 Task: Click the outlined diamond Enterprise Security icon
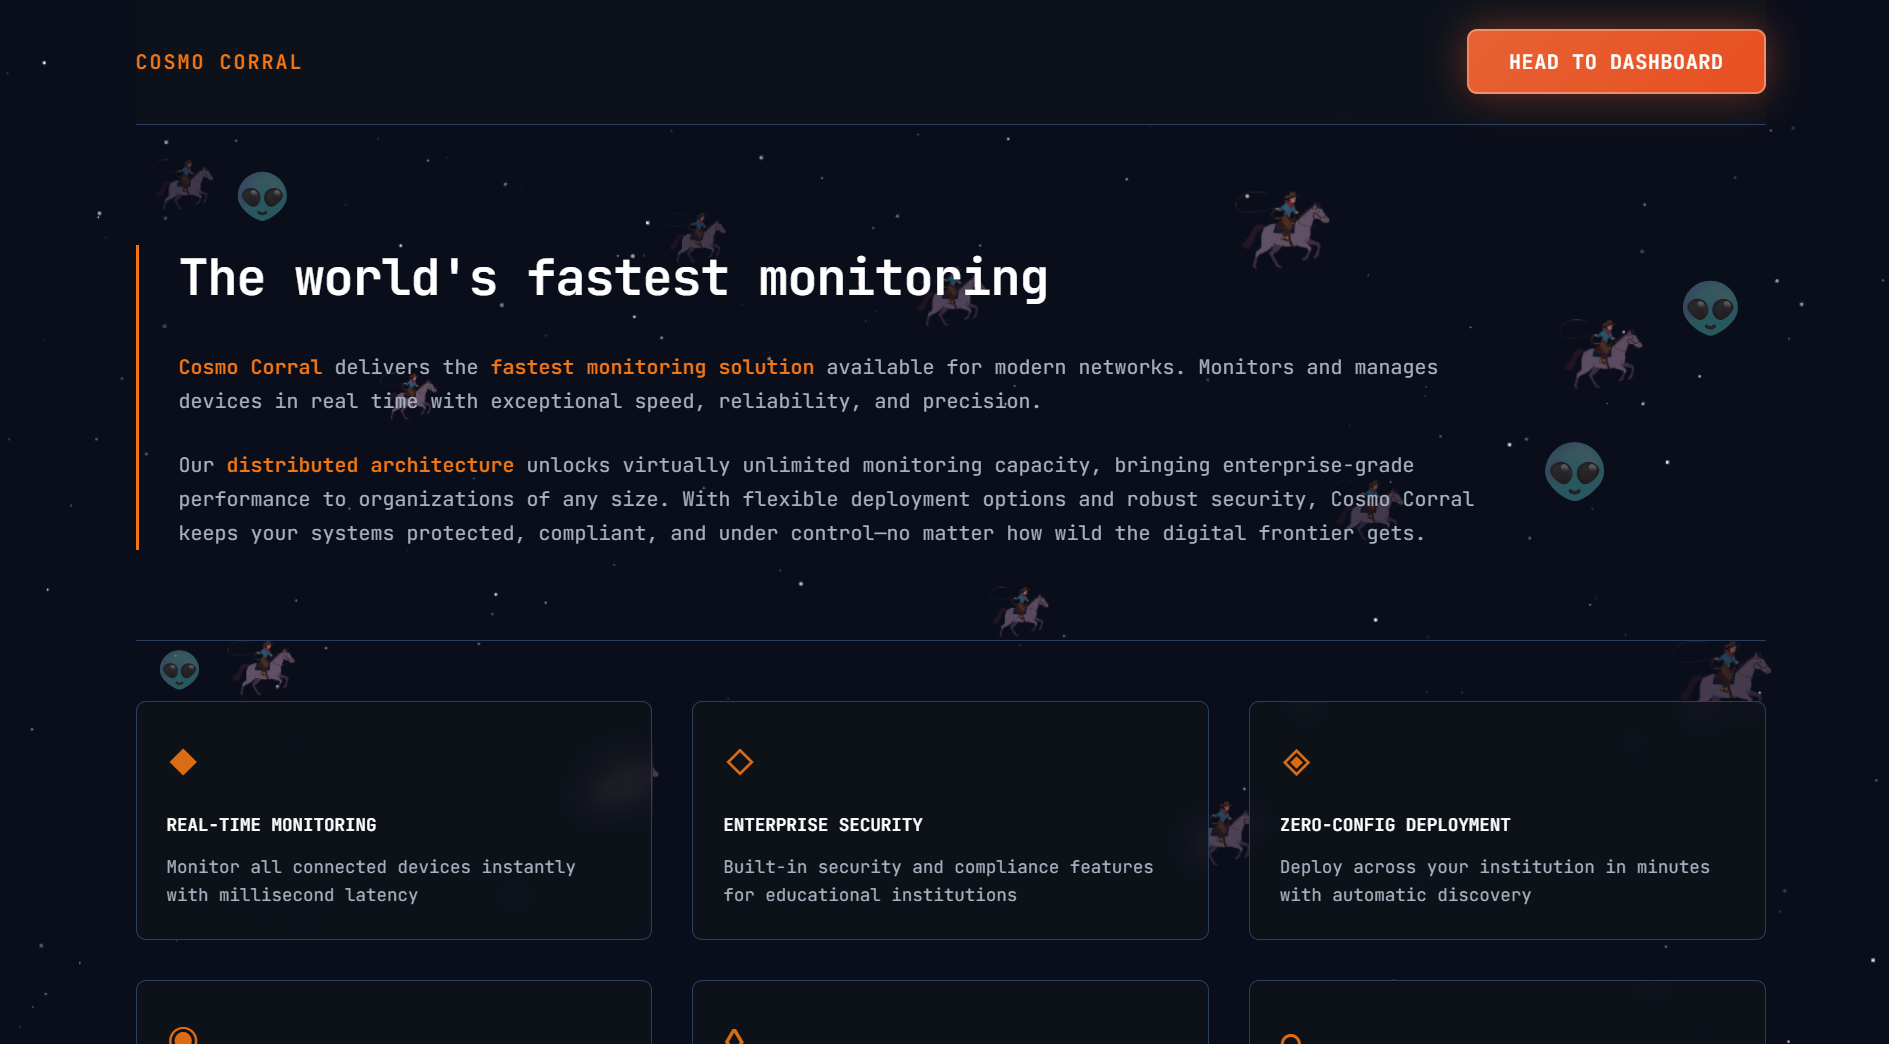tap(740, 762)
